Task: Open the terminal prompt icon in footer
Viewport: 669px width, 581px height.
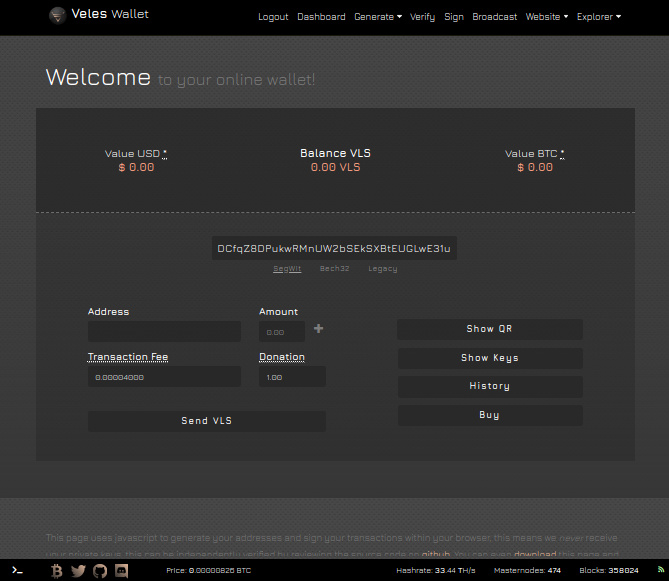Action: (x=17, y=570)
